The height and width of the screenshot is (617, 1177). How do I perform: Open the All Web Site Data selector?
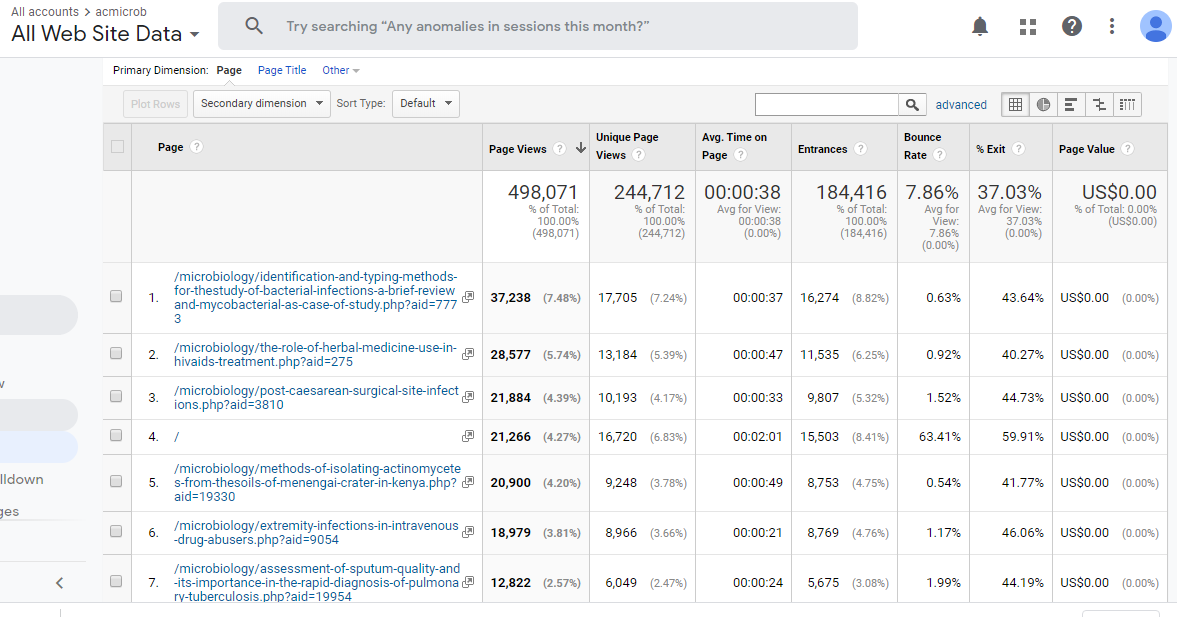105,34
